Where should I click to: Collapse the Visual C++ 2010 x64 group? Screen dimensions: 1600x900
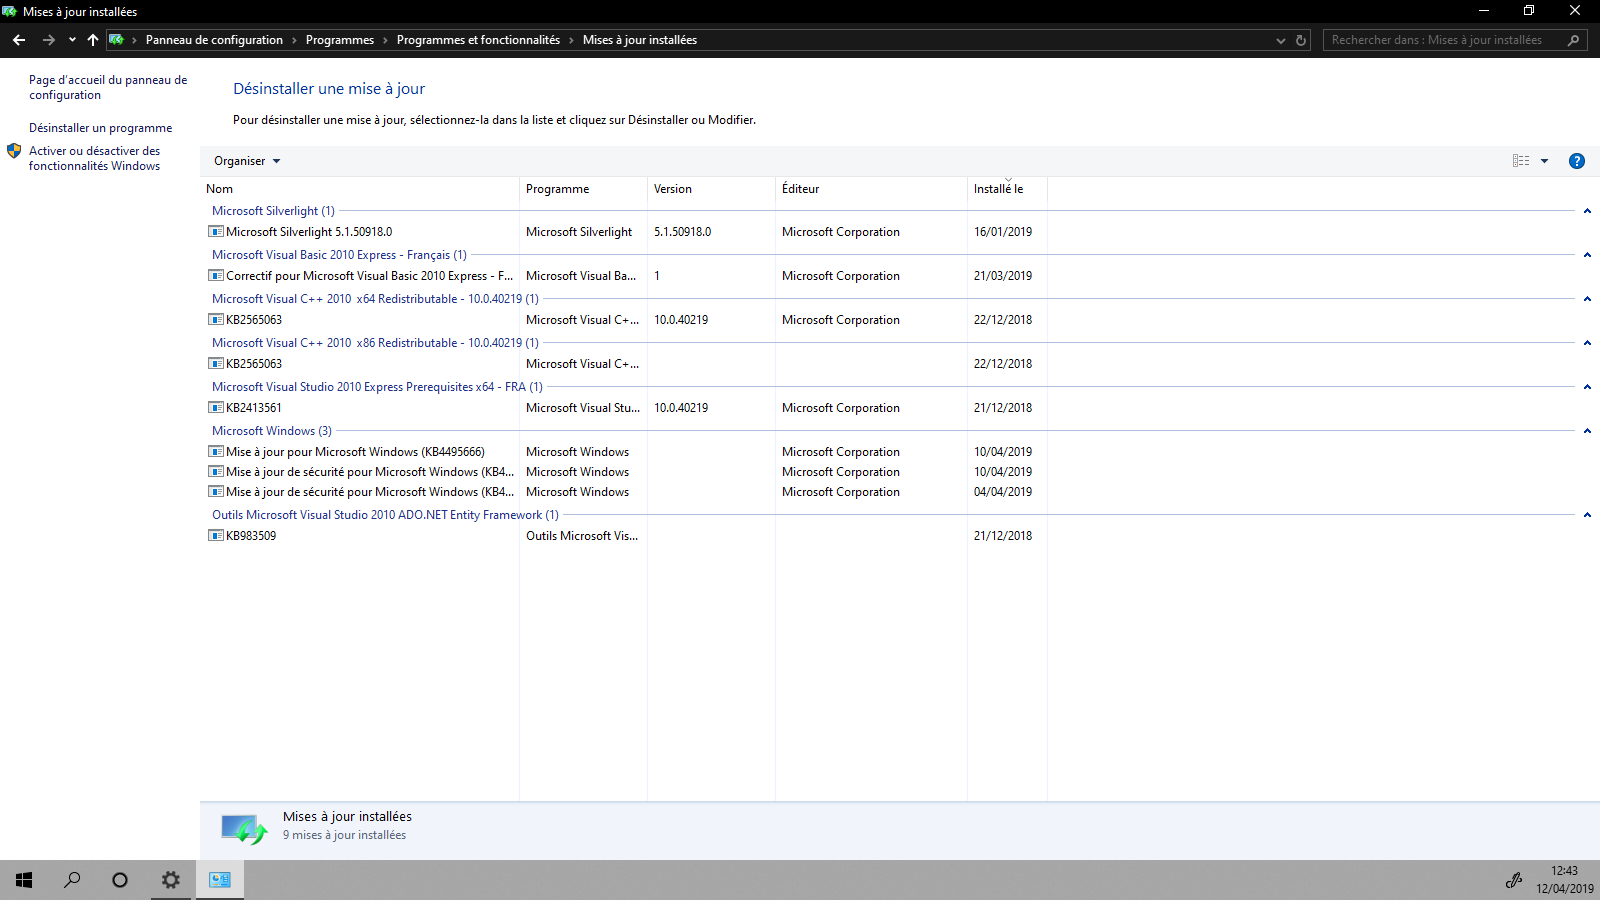click(1587, 299)
